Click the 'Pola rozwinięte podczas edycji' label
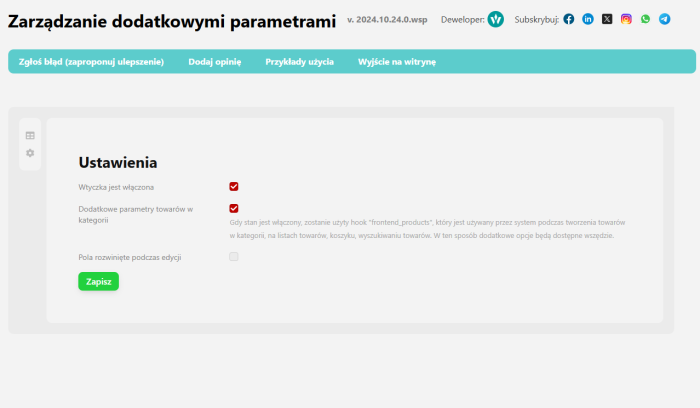Screen dimensions: 700x408 tap(130, 257)
